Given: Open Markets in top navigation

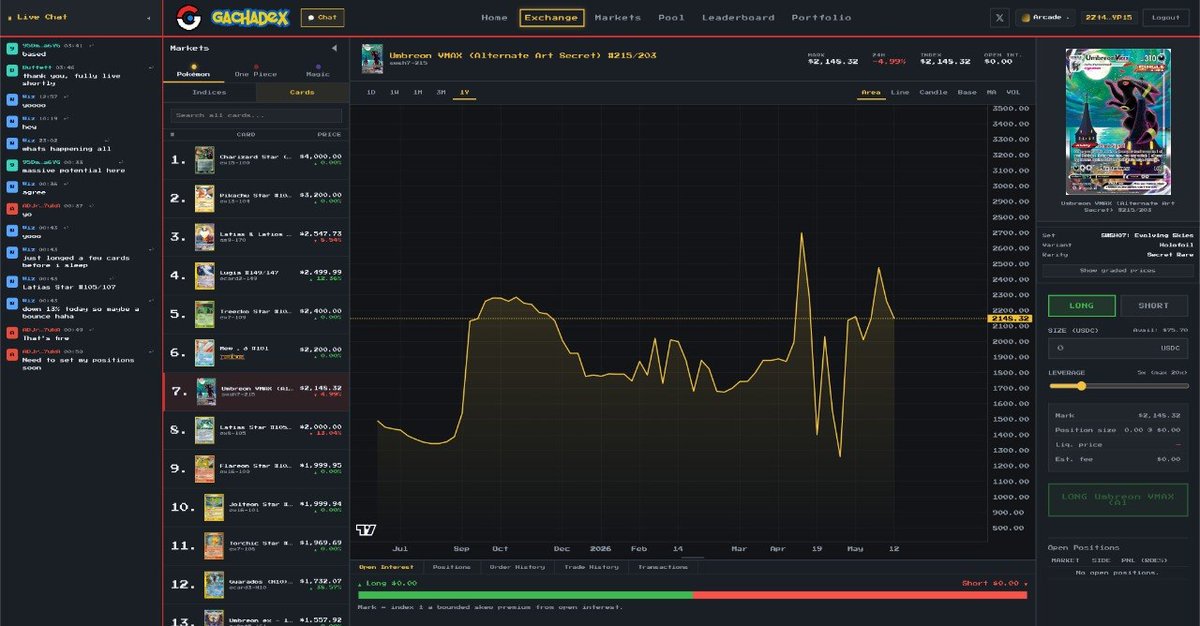Looking at the screenshot, I should click(618, 18).
